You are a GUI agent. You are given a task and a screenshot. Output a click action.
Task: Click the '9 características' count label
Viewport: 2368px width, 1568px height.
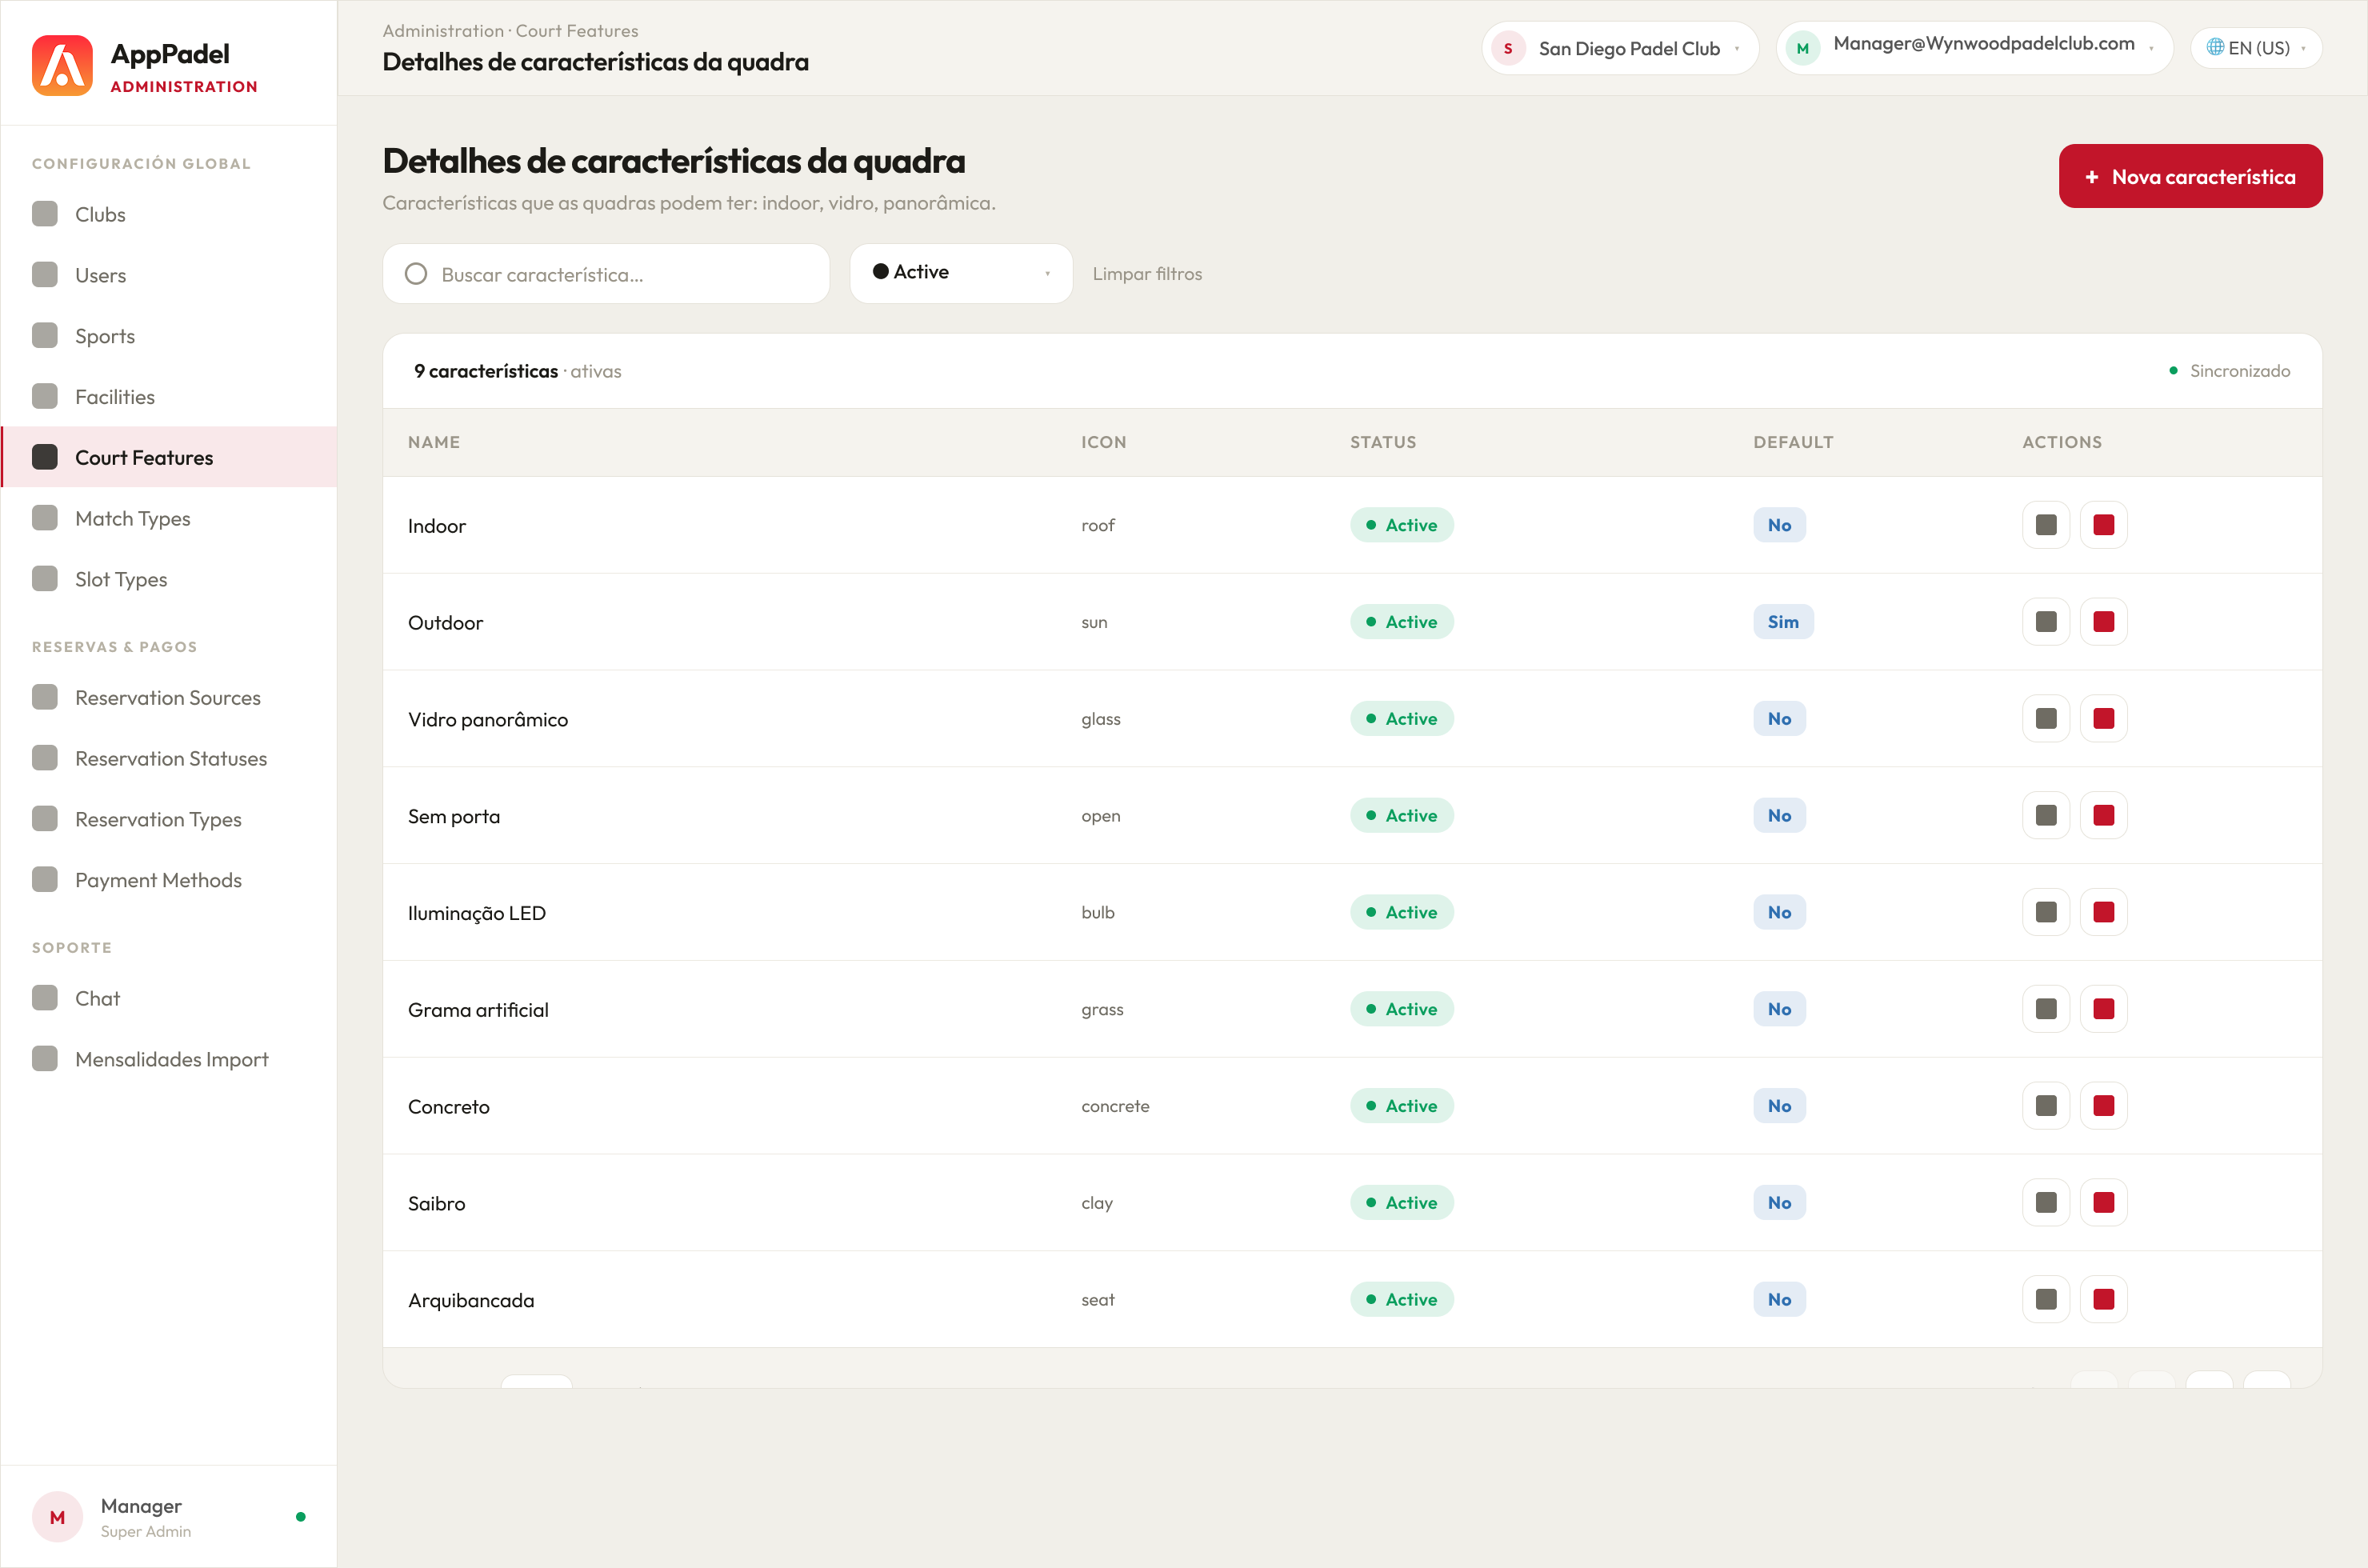pyautogui.click(x=486, y=371)
